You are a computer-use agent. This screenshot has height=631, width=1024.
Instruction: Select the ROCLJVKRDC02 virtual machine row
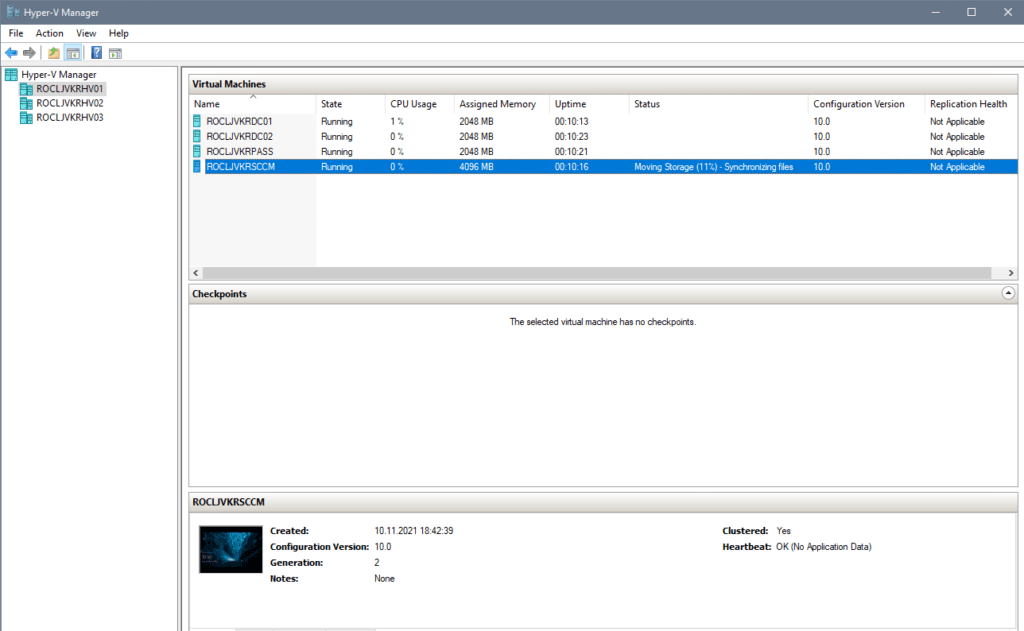point(603,136)
